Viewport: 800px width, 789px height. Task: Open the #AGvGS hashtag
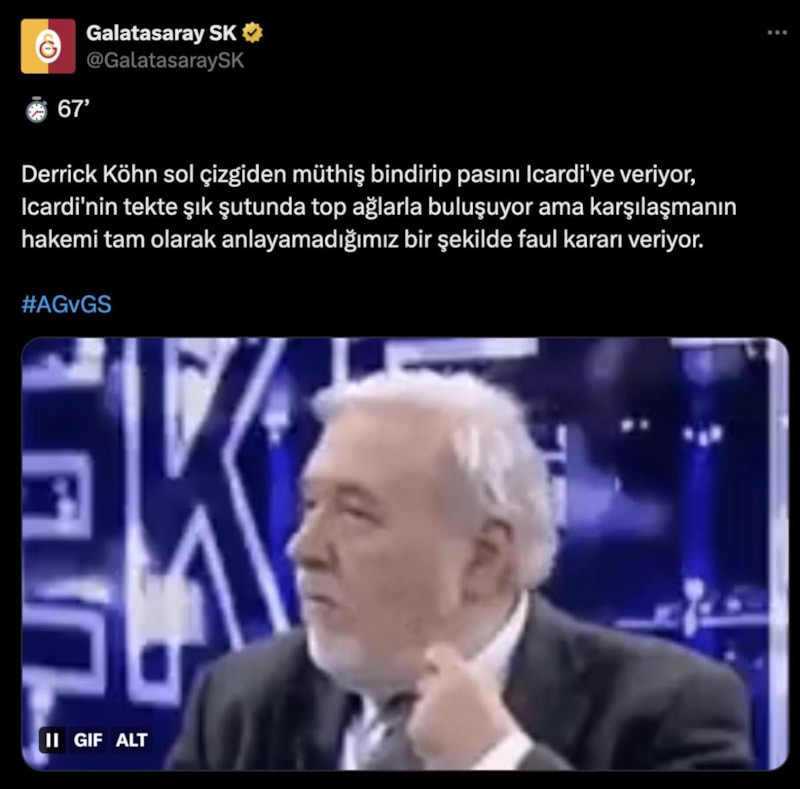66,305
